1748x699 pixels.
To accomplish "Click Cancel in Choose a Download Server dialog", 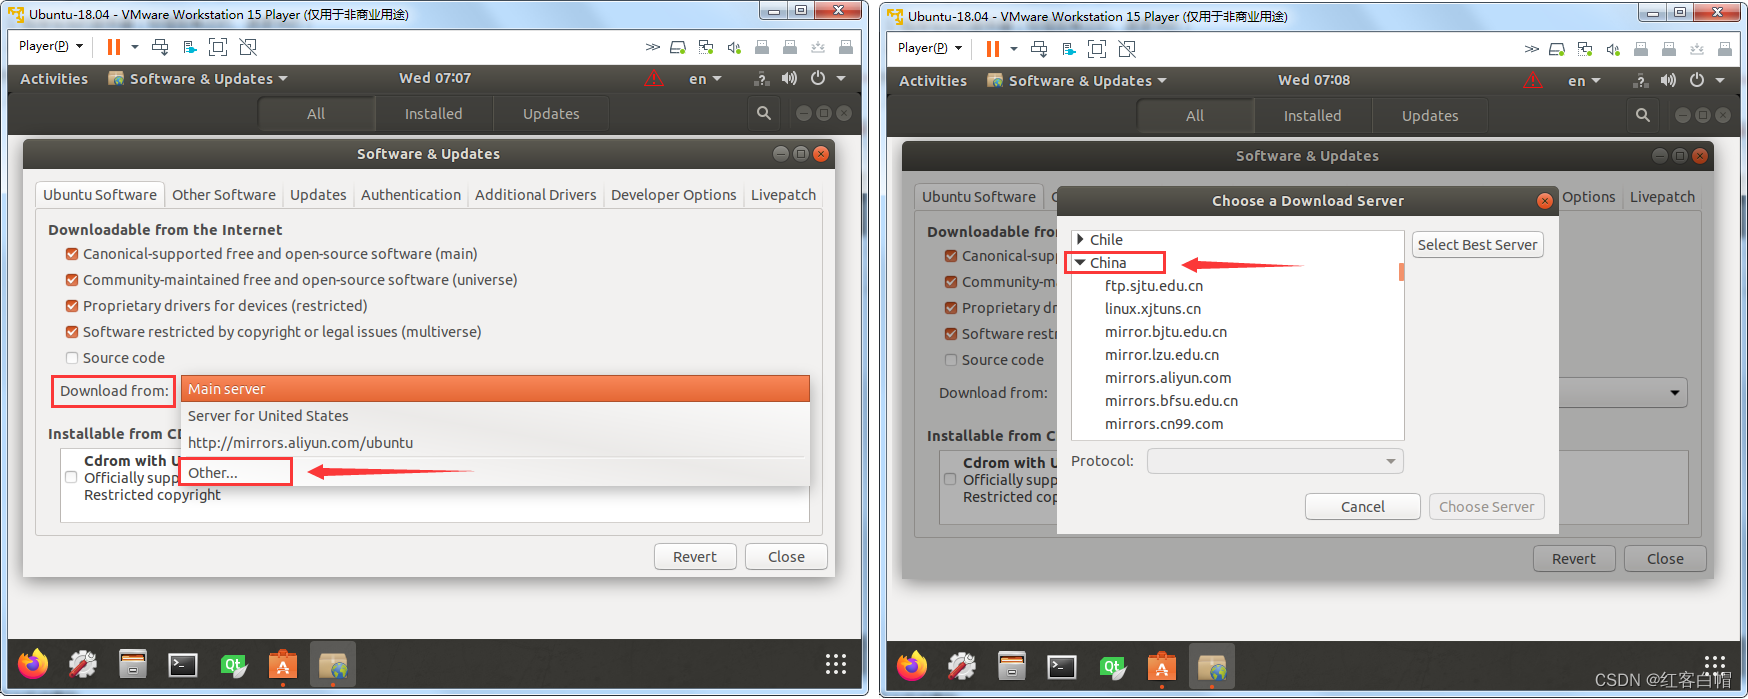I will [1362, 507].
